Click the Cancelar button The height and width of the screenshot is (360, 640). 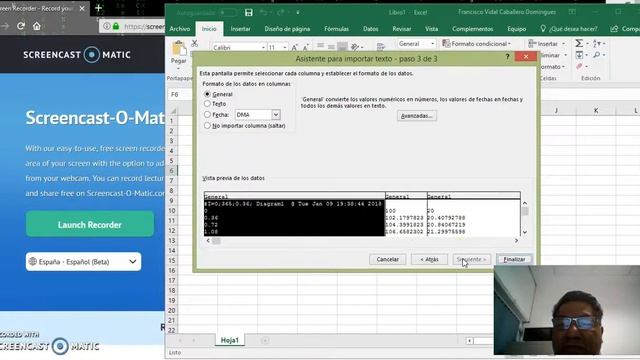click(387, 259)
